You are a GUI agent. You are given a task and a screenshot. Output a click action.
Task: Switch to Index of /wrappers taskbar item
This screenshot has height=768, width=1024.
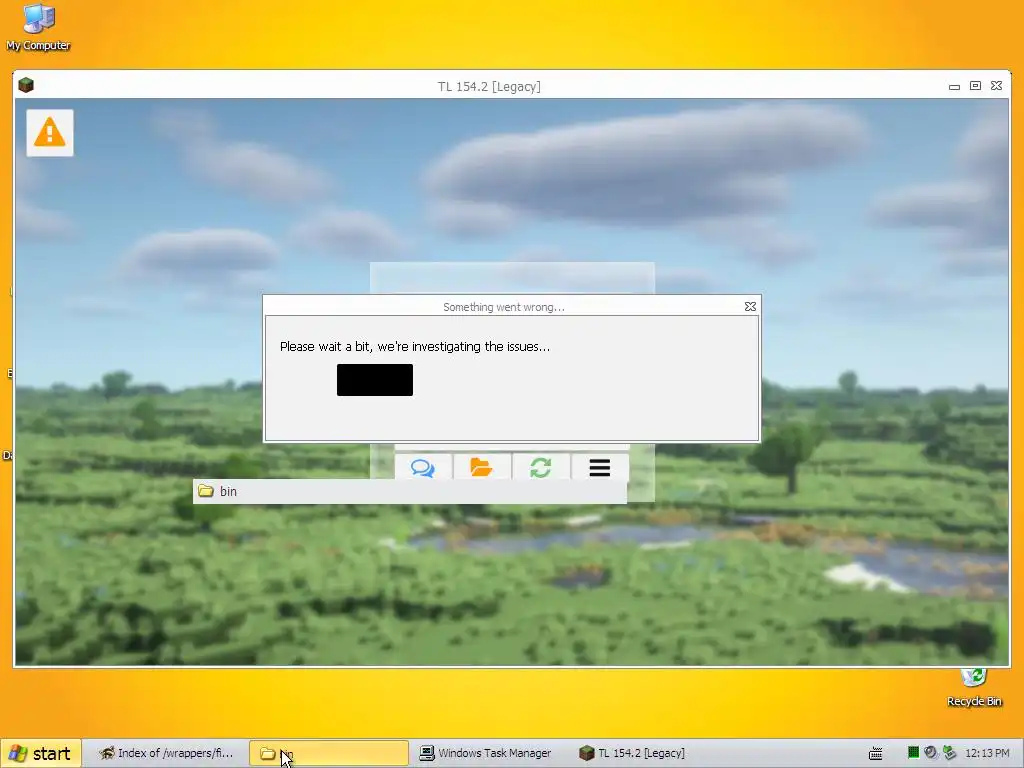(165, 754)
